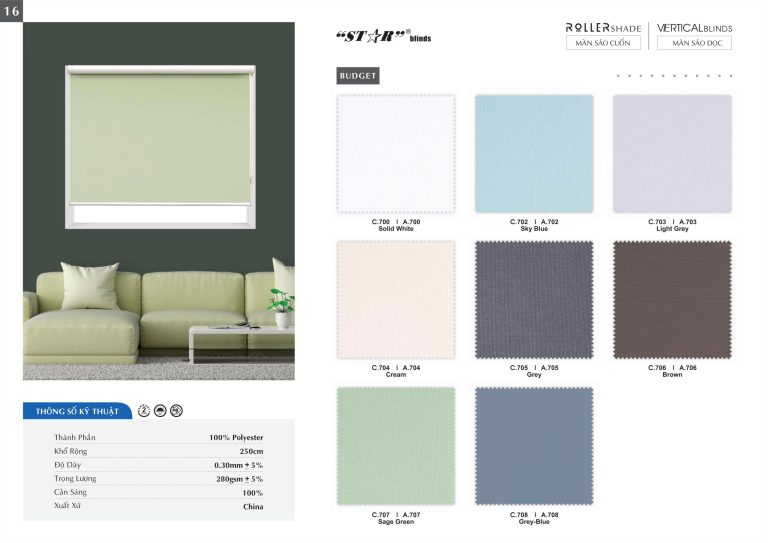Choose the Sage Green C.707 swatch
The width and height of the screenshot is (768, 543).
tap(396, 446)
